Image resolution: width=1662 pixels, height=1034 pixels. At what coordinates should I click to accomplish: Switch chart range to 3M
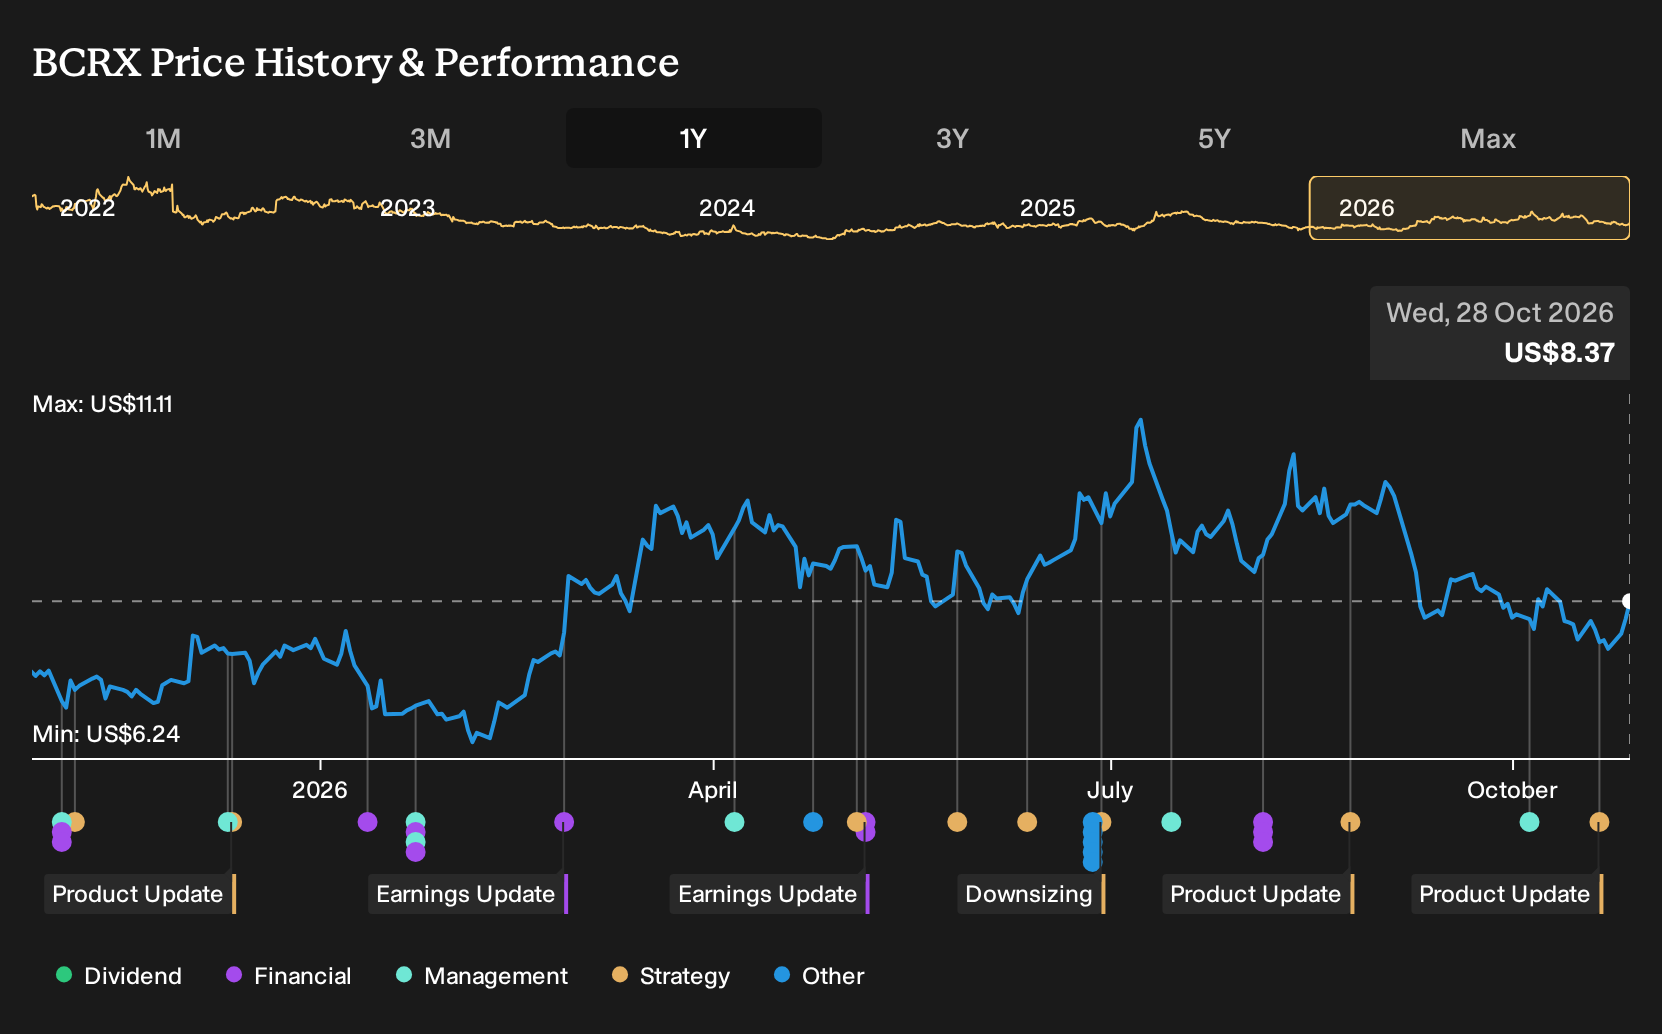click(x=430, y=138)
